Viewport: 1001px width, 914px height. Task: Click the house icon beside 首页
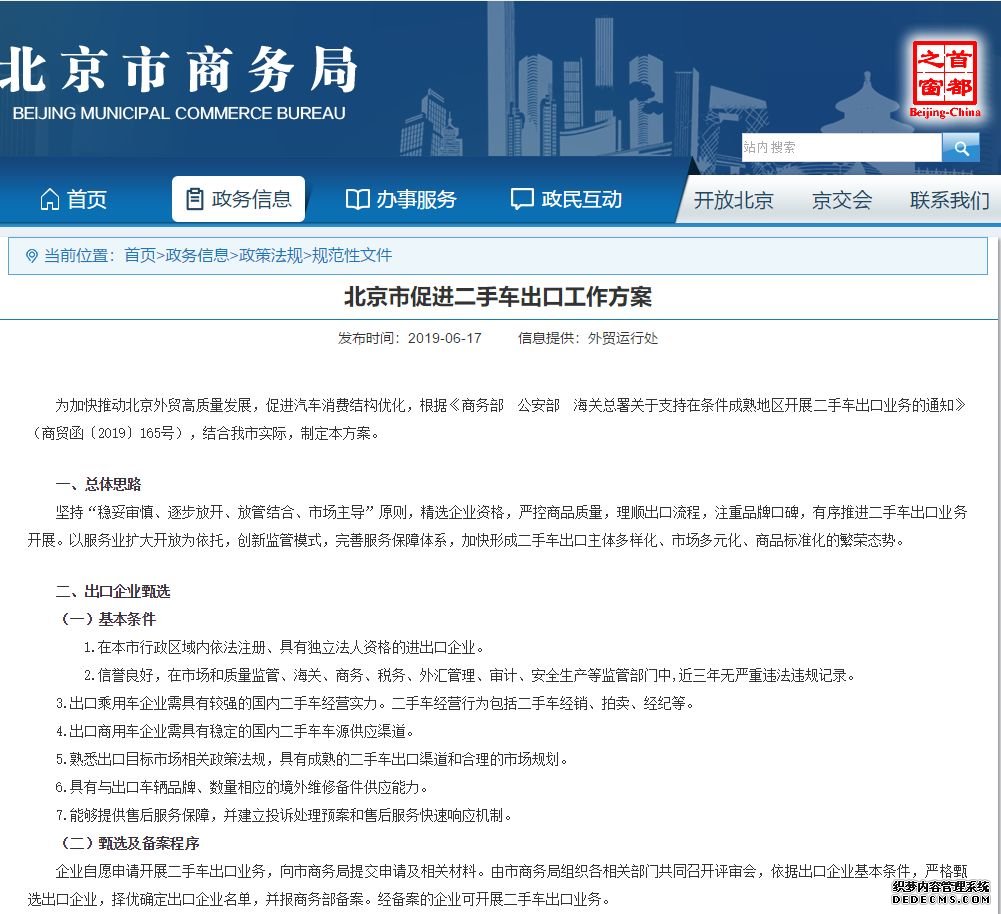[50, 199]
